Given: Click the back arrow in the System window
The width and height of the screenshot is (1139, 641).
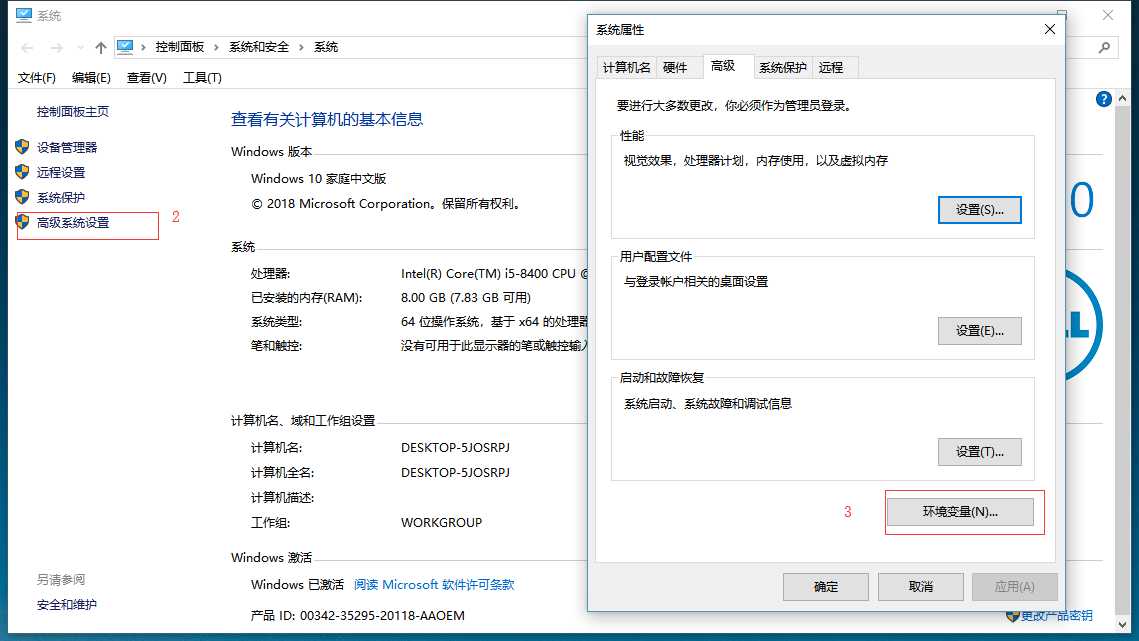Looking at the screenshot, I should point(28,47).
